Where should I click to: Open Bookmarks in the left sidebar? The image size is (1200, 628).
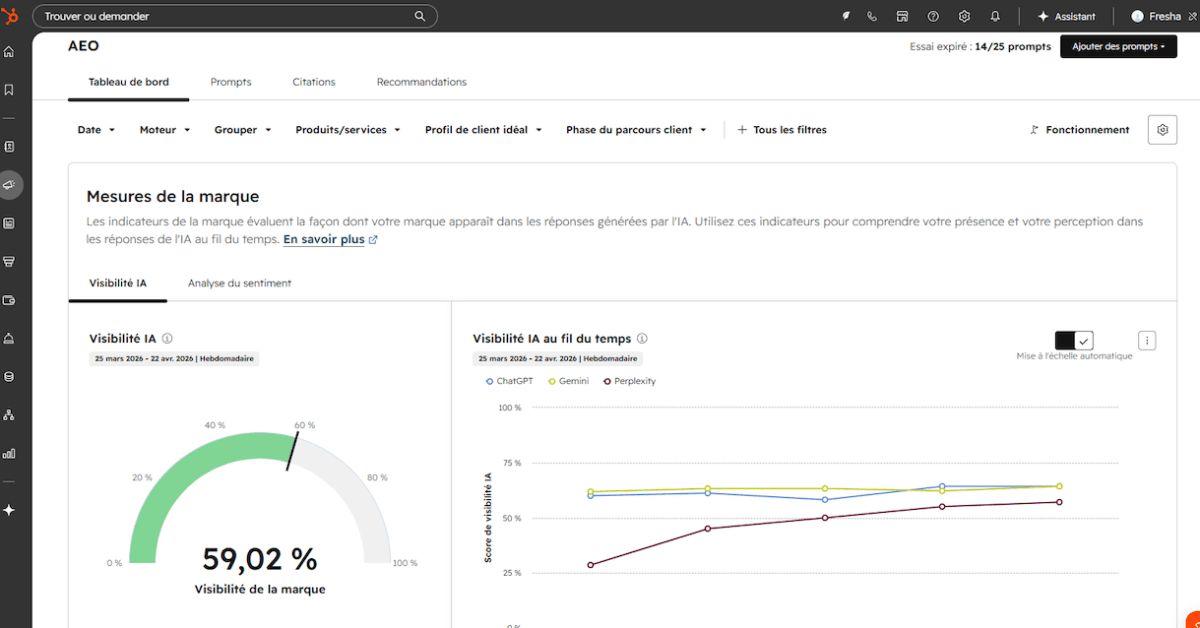(9, 90)
